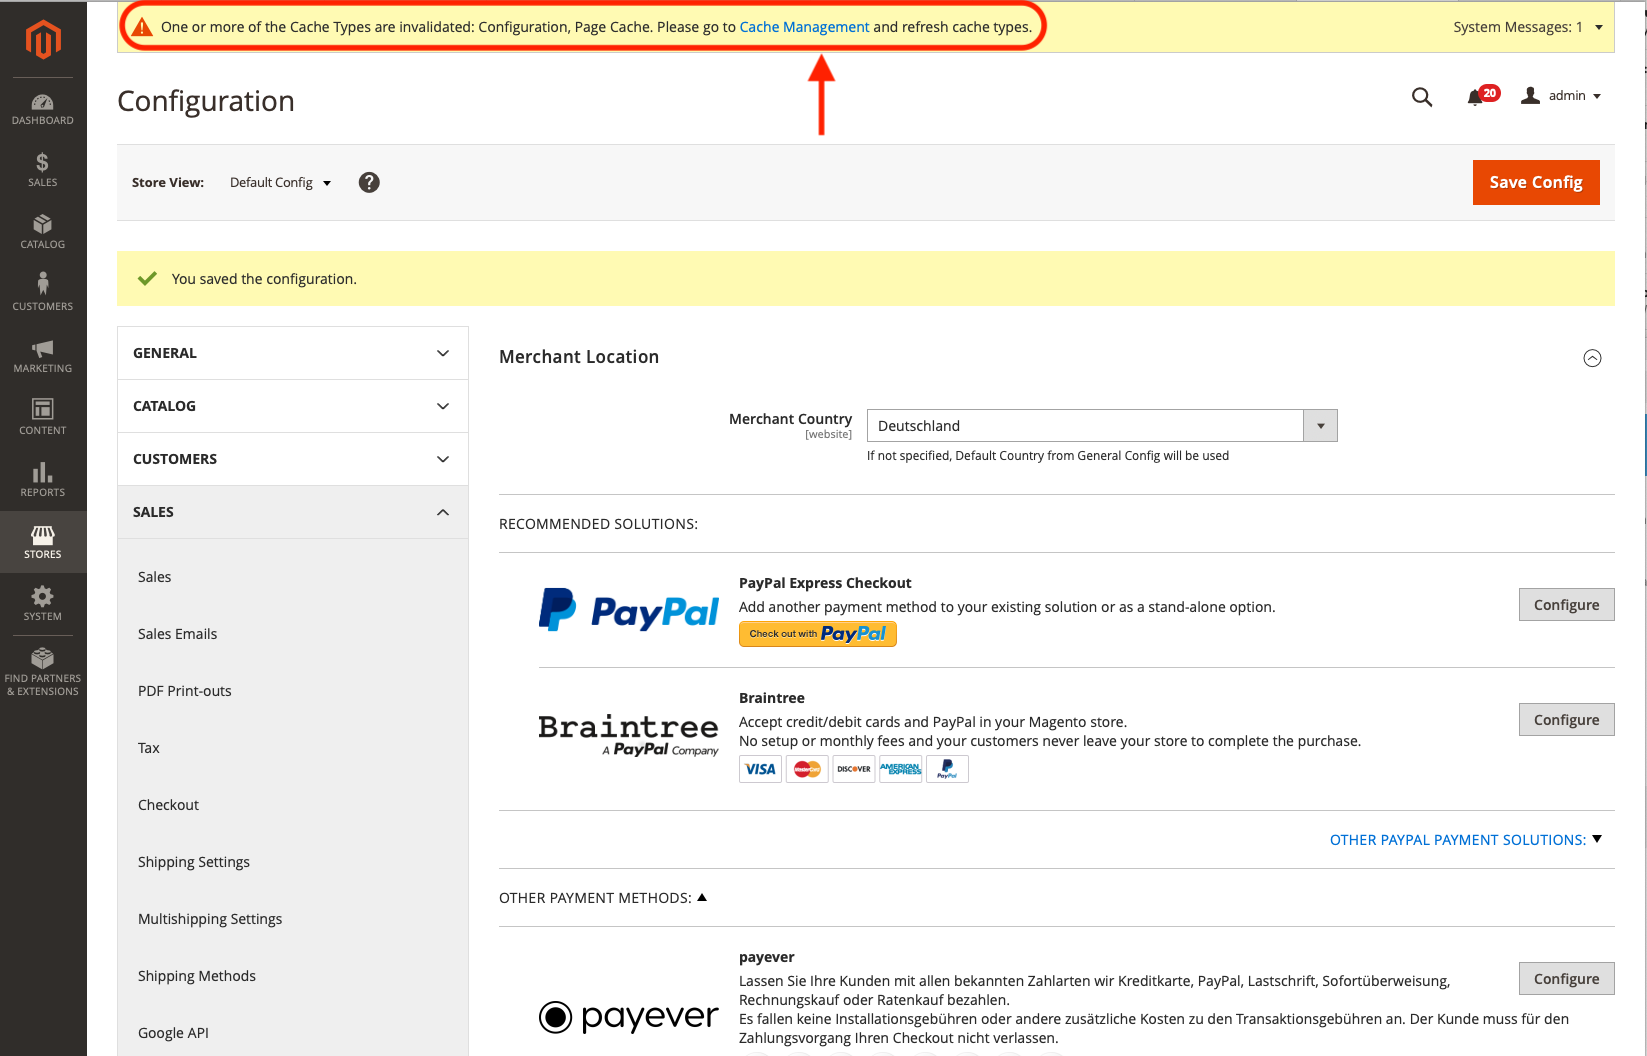
Task: Click the Discover card icon
Action: coord(854,769)
